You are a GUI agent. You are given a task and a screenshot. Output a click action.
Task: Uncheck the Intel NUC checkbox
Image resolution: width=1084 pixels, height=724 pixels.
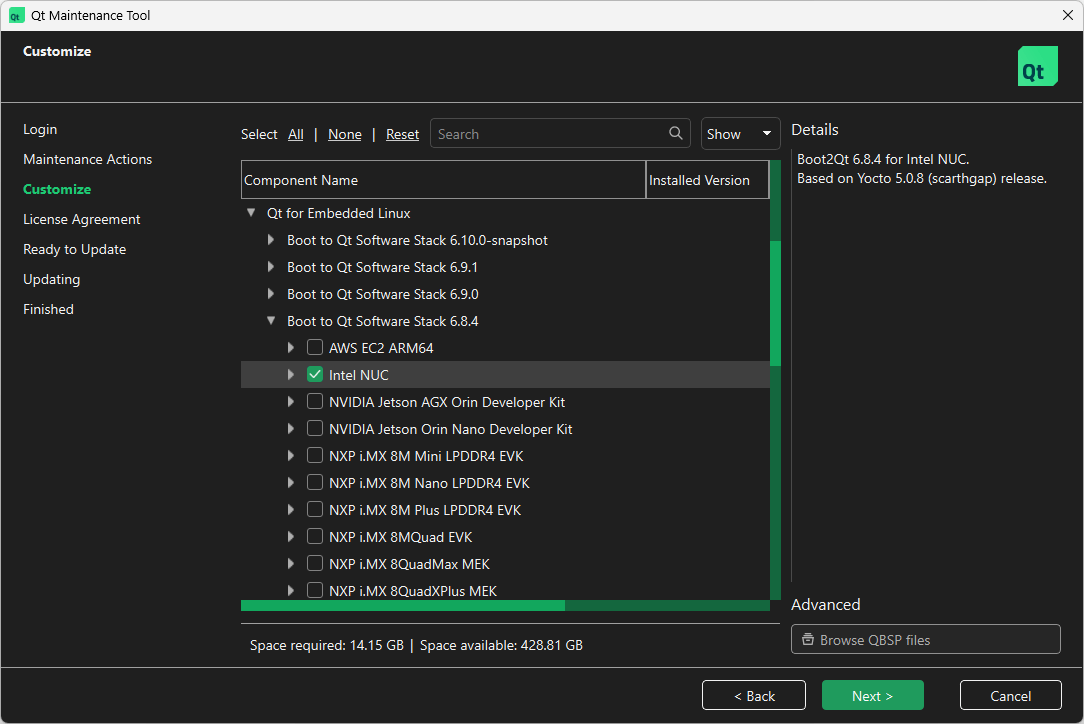pyautogui.click(x=315, y=375)
